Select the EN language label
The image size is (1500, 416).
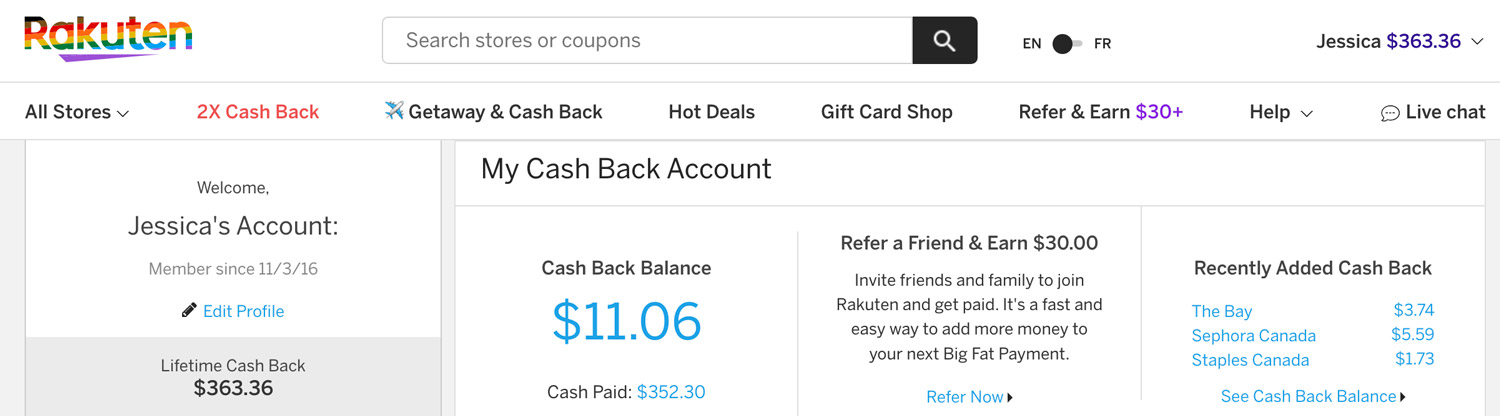[1032, 44]
